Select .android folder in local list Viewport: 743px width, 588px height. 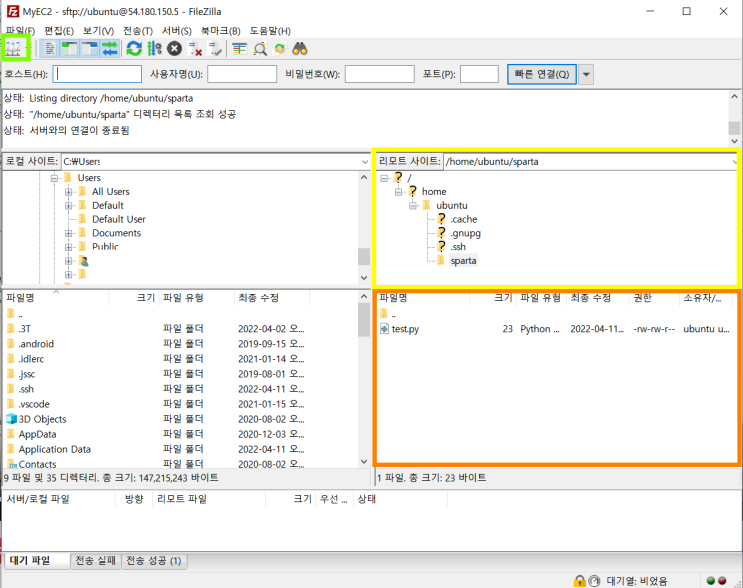coord(36,344)
